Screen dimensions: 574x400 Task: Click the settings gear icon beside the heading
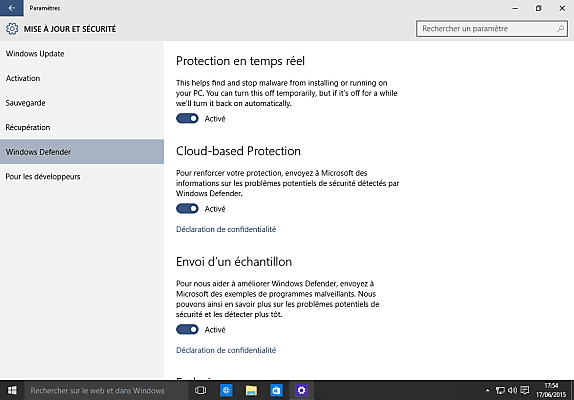point(12,29)
